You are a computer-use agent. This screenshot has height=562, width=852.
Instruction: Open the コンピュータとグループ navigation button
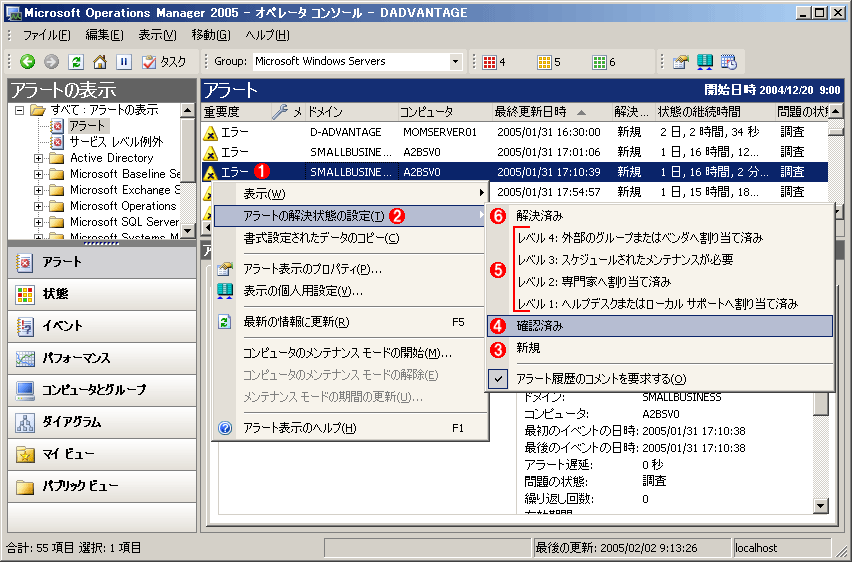point(102,390)
